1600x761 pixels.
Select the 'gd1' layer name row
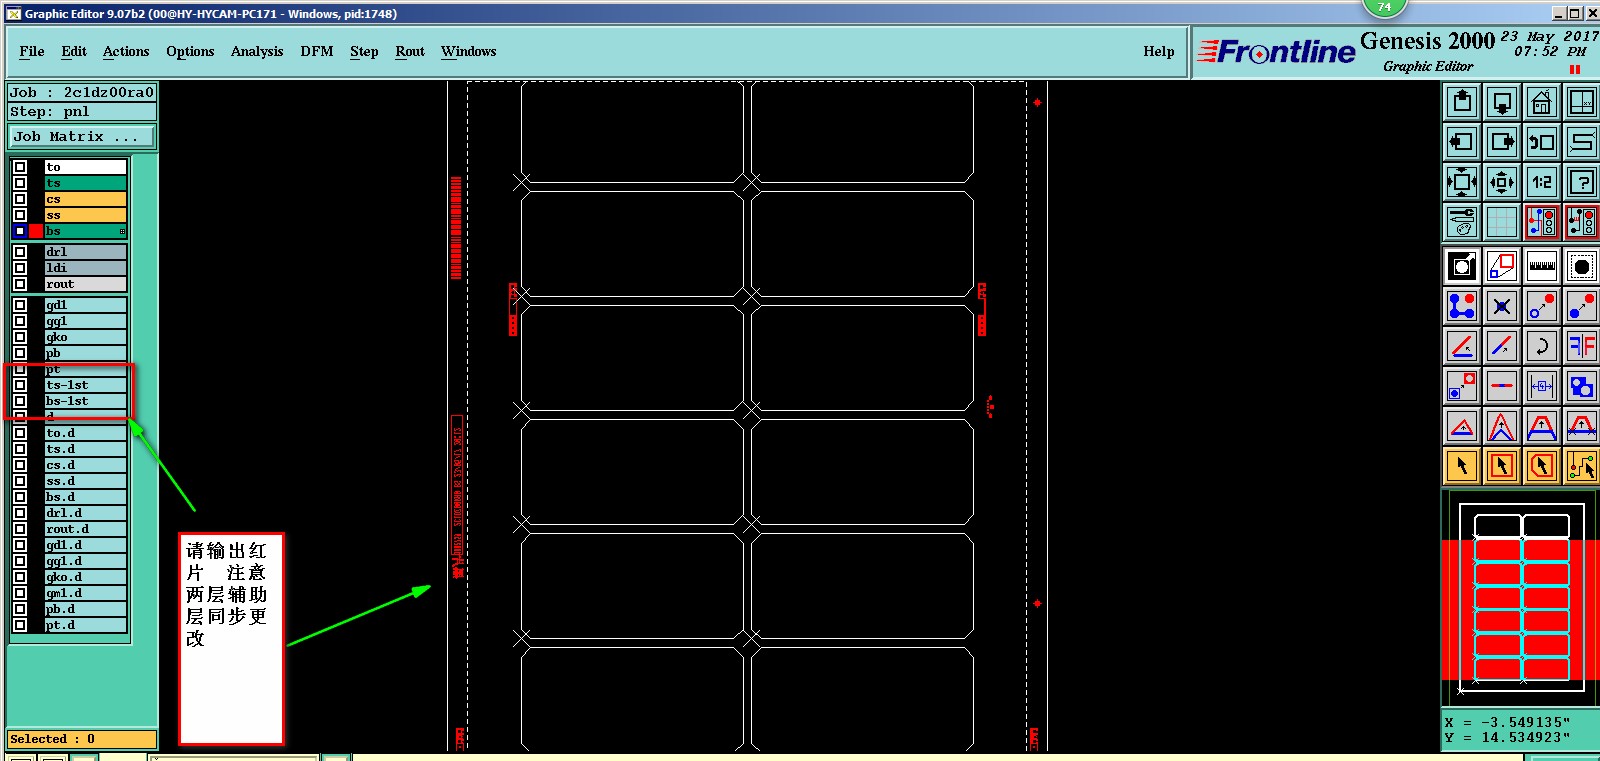pos(86,305)
